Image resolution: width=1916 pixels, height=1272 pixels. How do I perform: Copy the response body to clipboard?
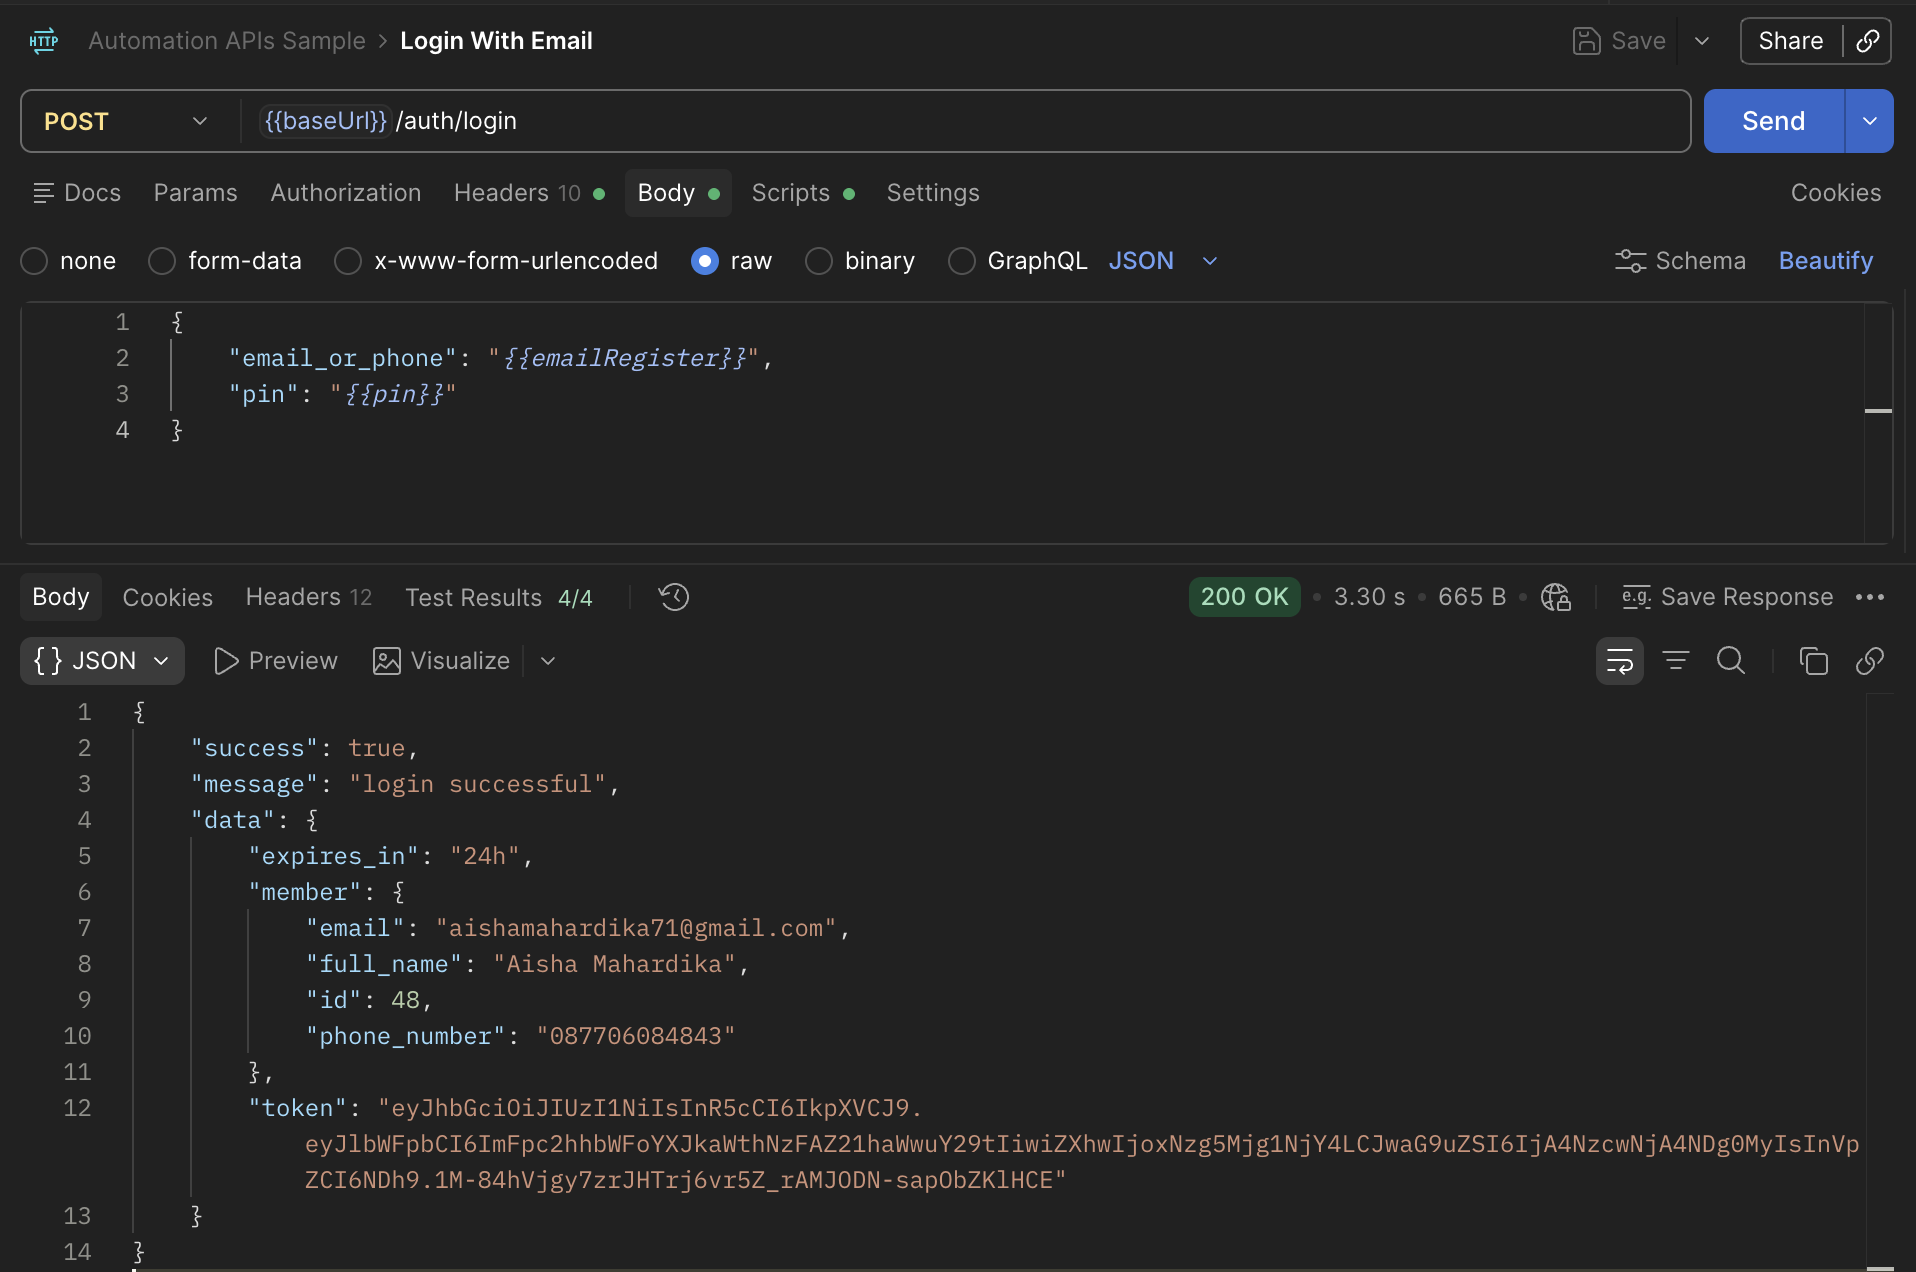[x=1813, y=661]
